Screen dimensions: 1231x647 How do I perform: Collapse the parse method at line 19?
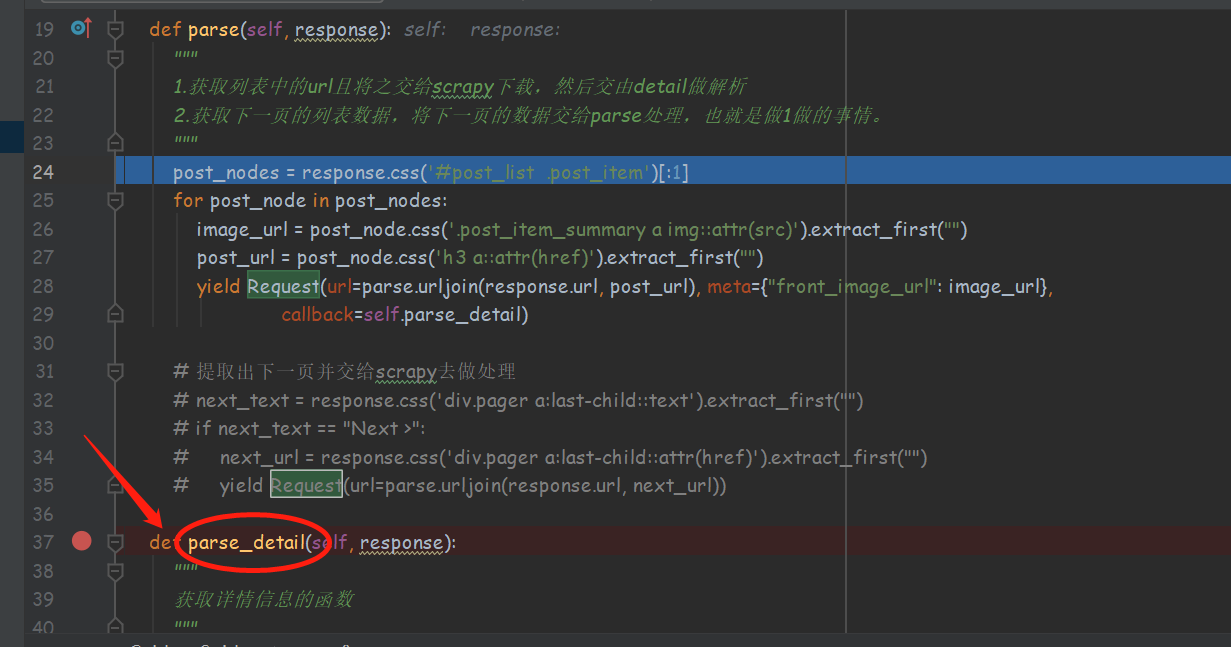(x=115, y=29)
